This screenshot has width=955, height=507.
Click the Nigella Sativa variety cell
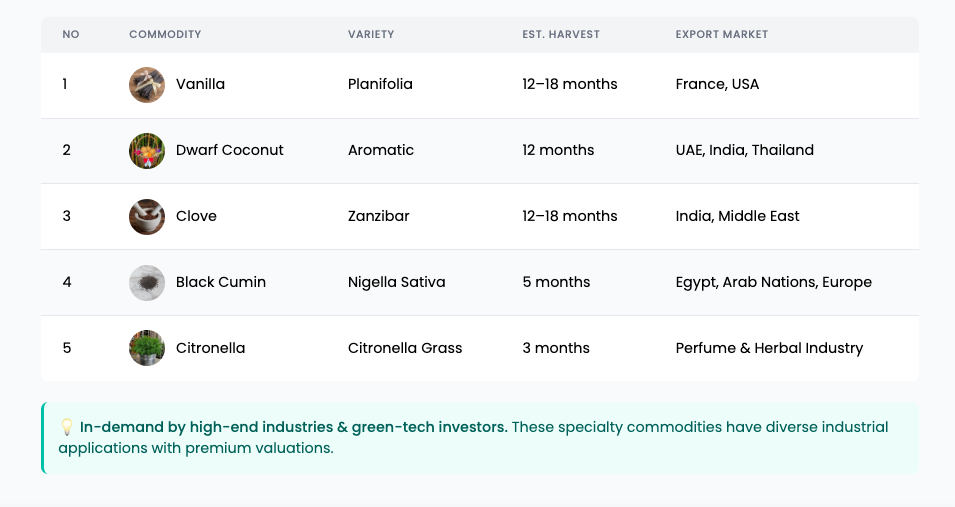(396, 282)
